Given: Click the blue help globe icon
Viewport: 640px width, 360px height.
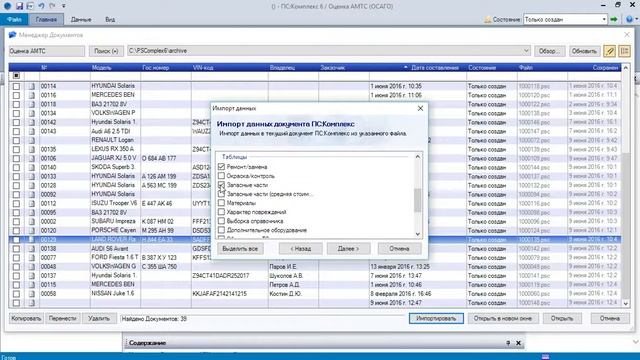Looking at the screenshot, I should click(629, 19).
